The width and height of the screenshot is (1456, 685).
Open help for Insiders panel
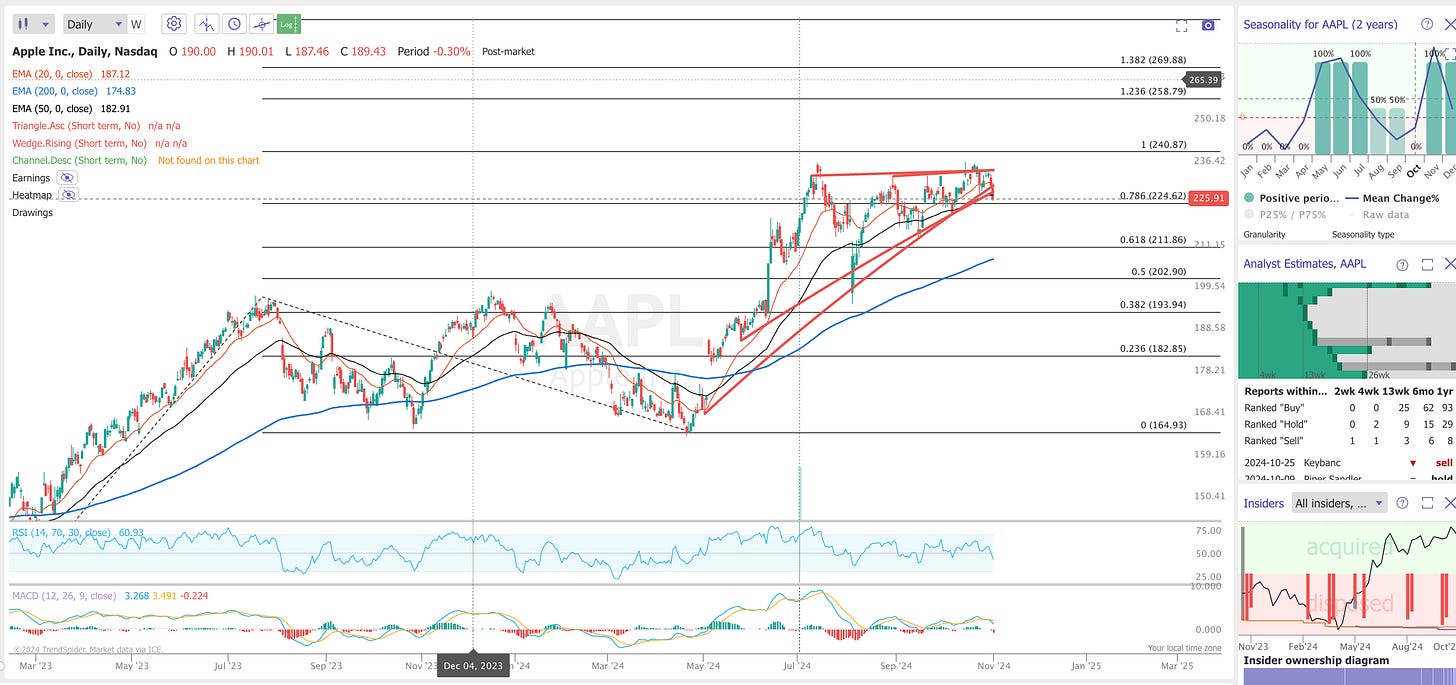coord(1402,503)
